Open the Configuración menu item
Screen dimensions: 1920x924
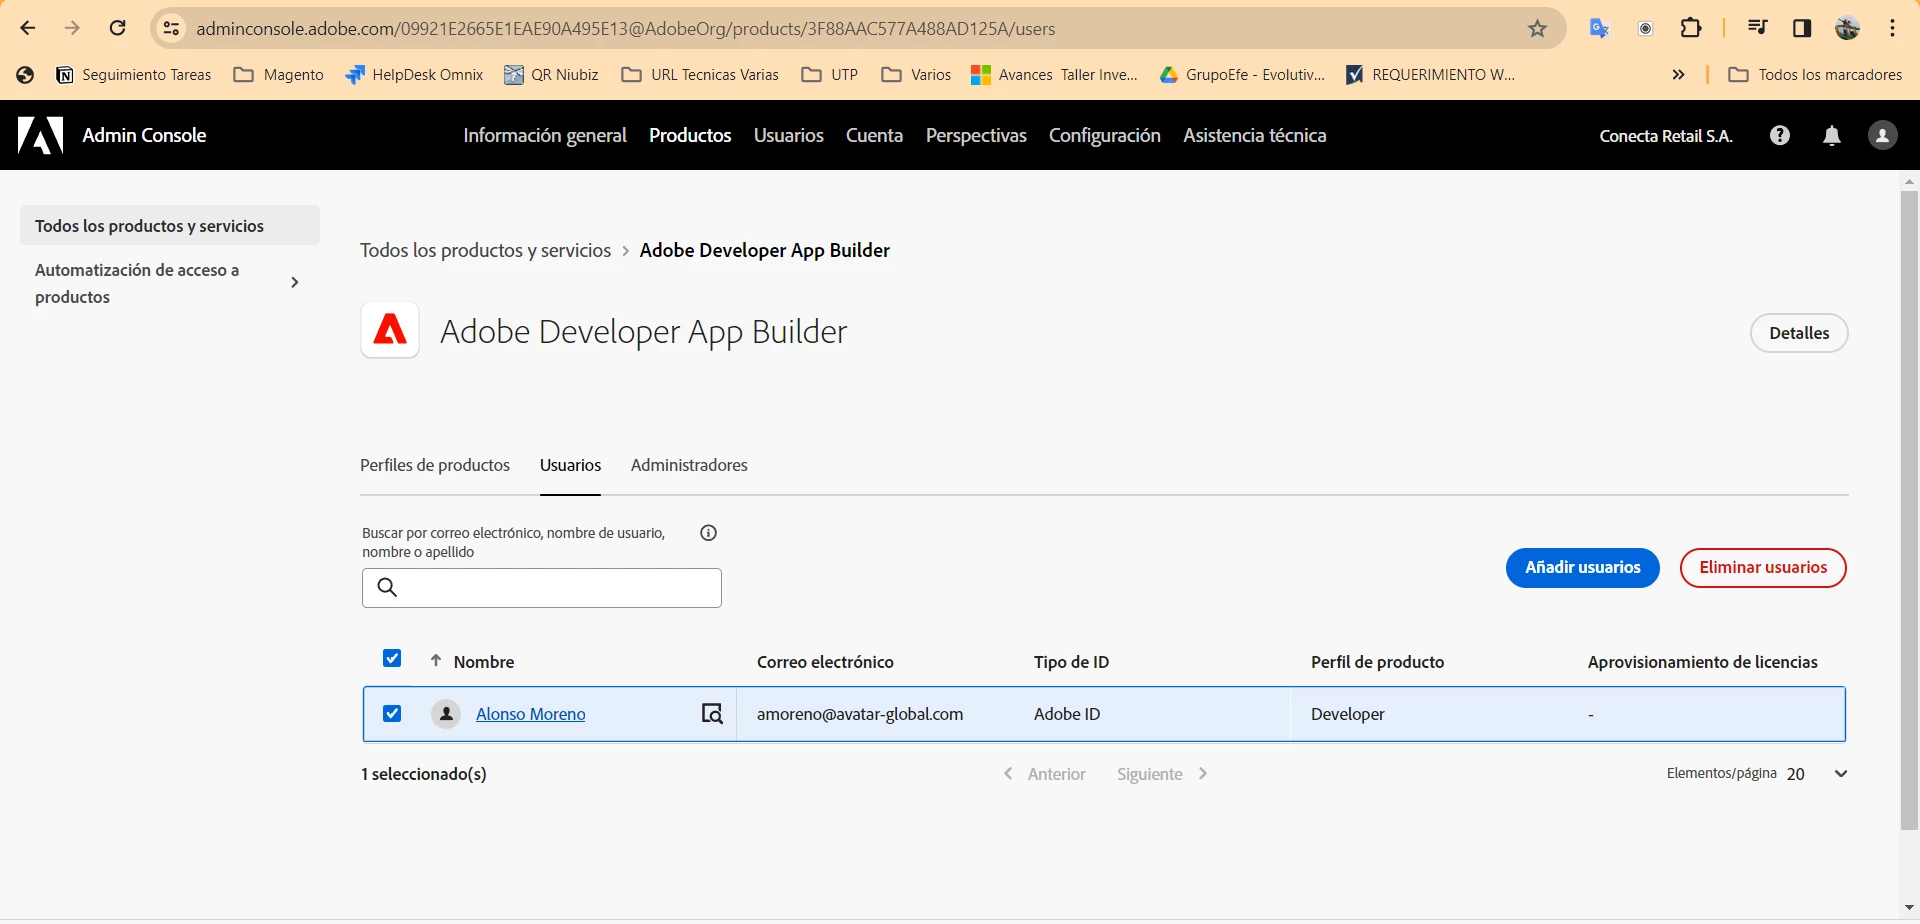pos(1105,135)
